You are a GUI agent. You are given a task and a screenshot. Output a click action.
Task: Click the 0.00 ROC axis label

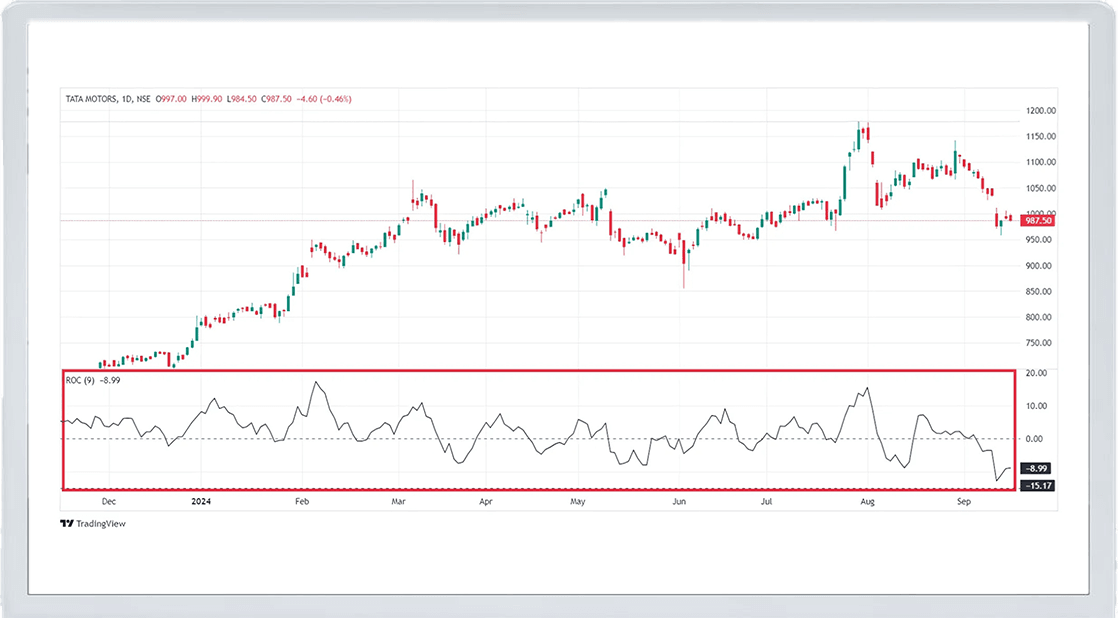coord(1036,439)
